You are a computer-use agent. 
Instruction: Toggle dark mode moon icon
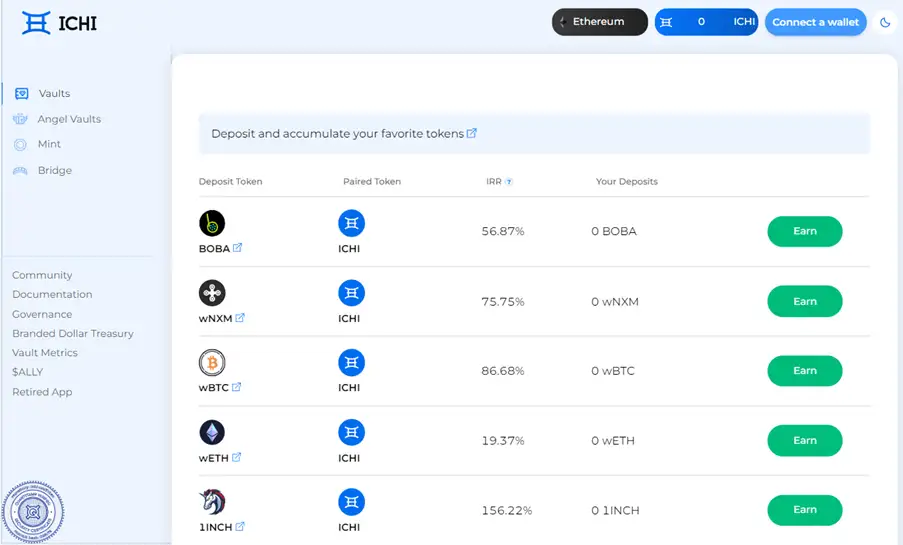pyautogui.click(x=884, y=22)
